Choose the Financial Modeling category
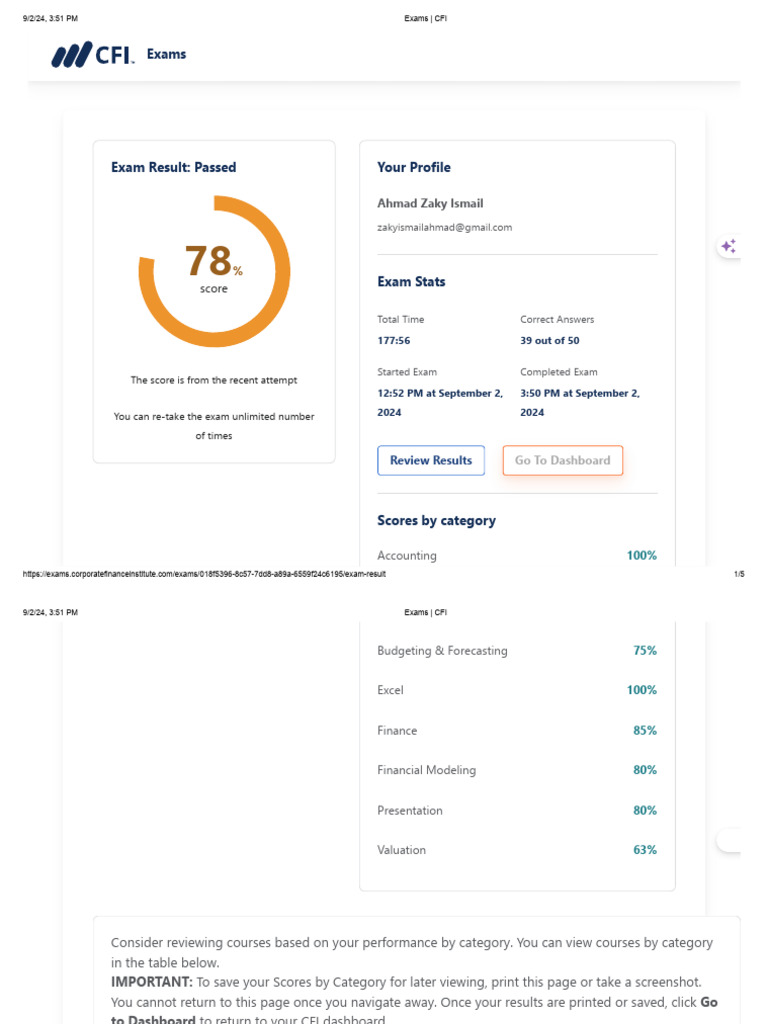 [x=426, y=770]
